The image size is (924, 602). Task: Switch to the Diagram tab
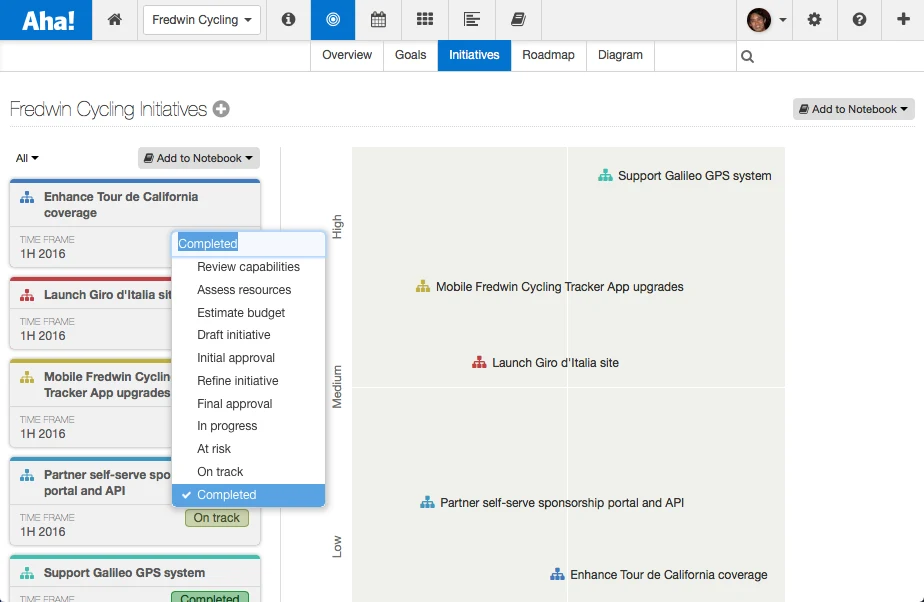pos(620,55)
